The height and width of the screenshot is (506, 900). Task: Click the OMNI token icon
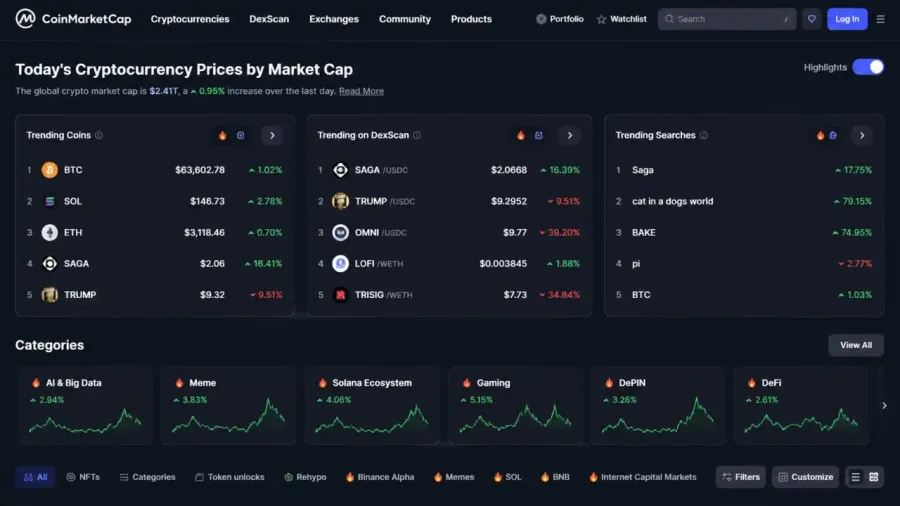click(340, 232)
